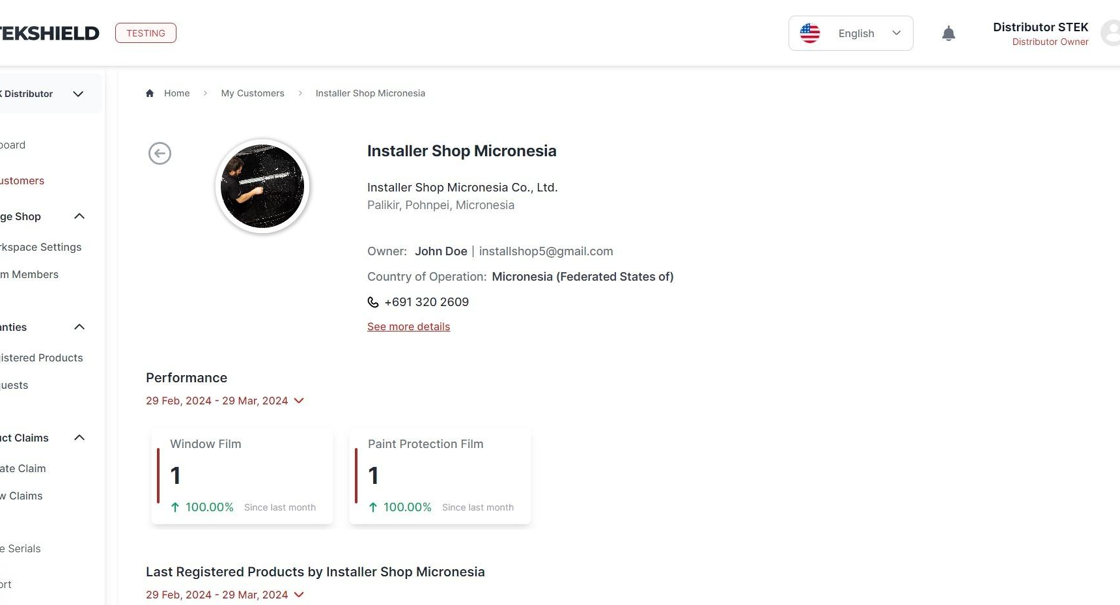Click the See more details link
Image resolution: width=1120 pixels, height=605 pixels.
[409, 326]
